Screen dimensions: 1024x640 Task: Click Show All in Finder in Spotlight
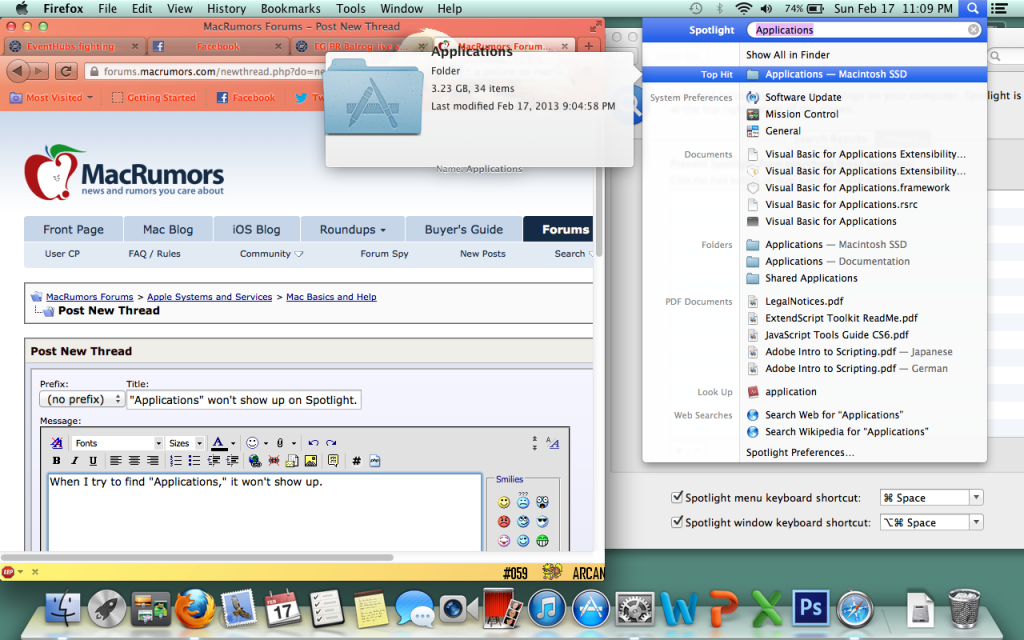[x=788, y=55]
